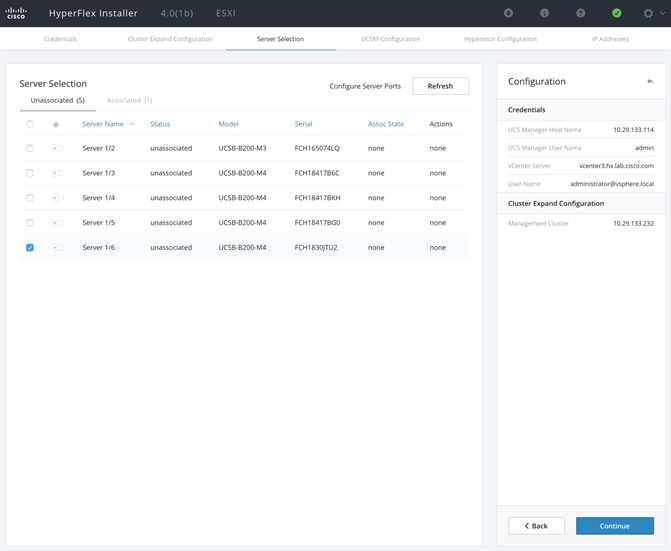Click the Refresh button

coord(440,86)
